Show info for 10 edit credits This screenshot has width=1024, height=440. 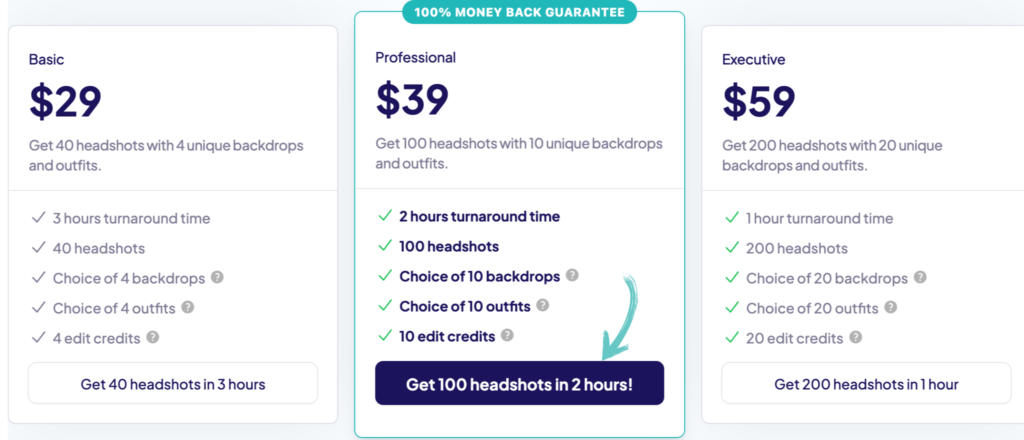(507, 336)
